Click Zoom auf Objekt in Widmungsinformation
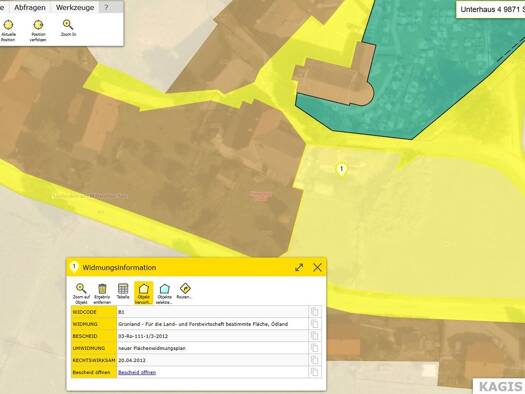Image resolution: width=525 pixels, height=394 pixels. [81, 293]
